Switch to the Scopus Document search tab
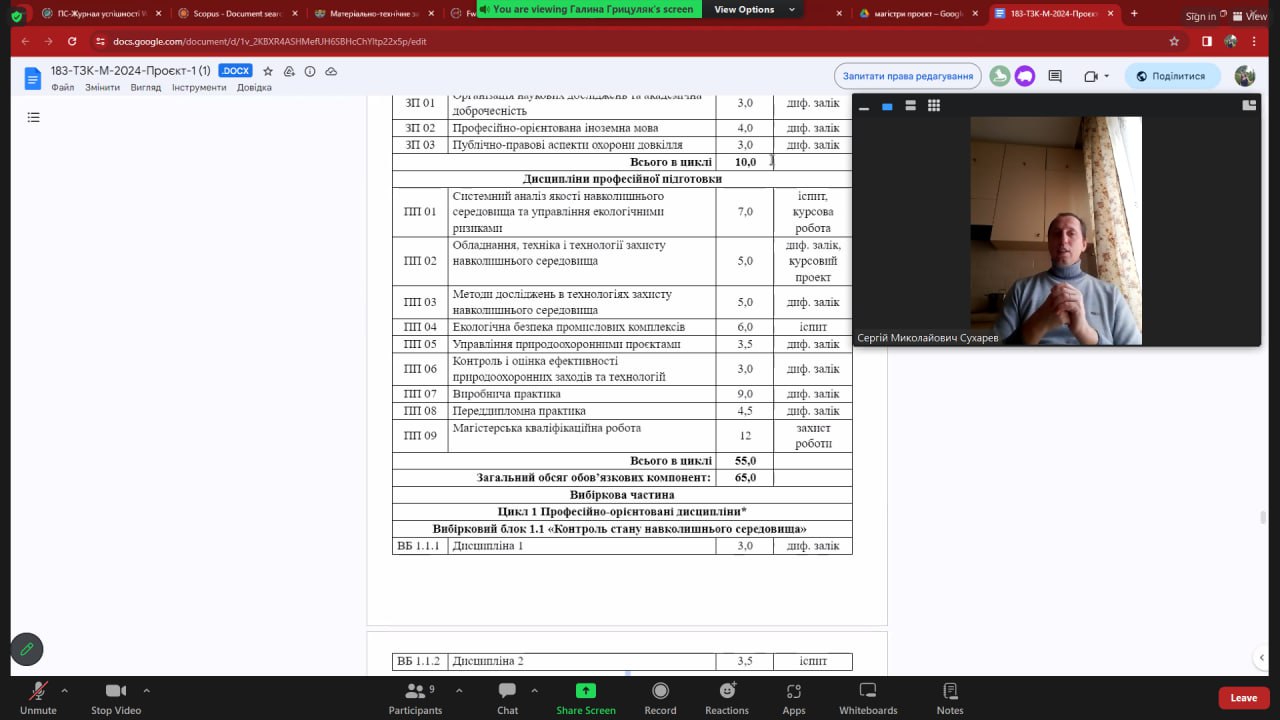The width and height of the screenshot is (1280, 720). tap(237, 14)
